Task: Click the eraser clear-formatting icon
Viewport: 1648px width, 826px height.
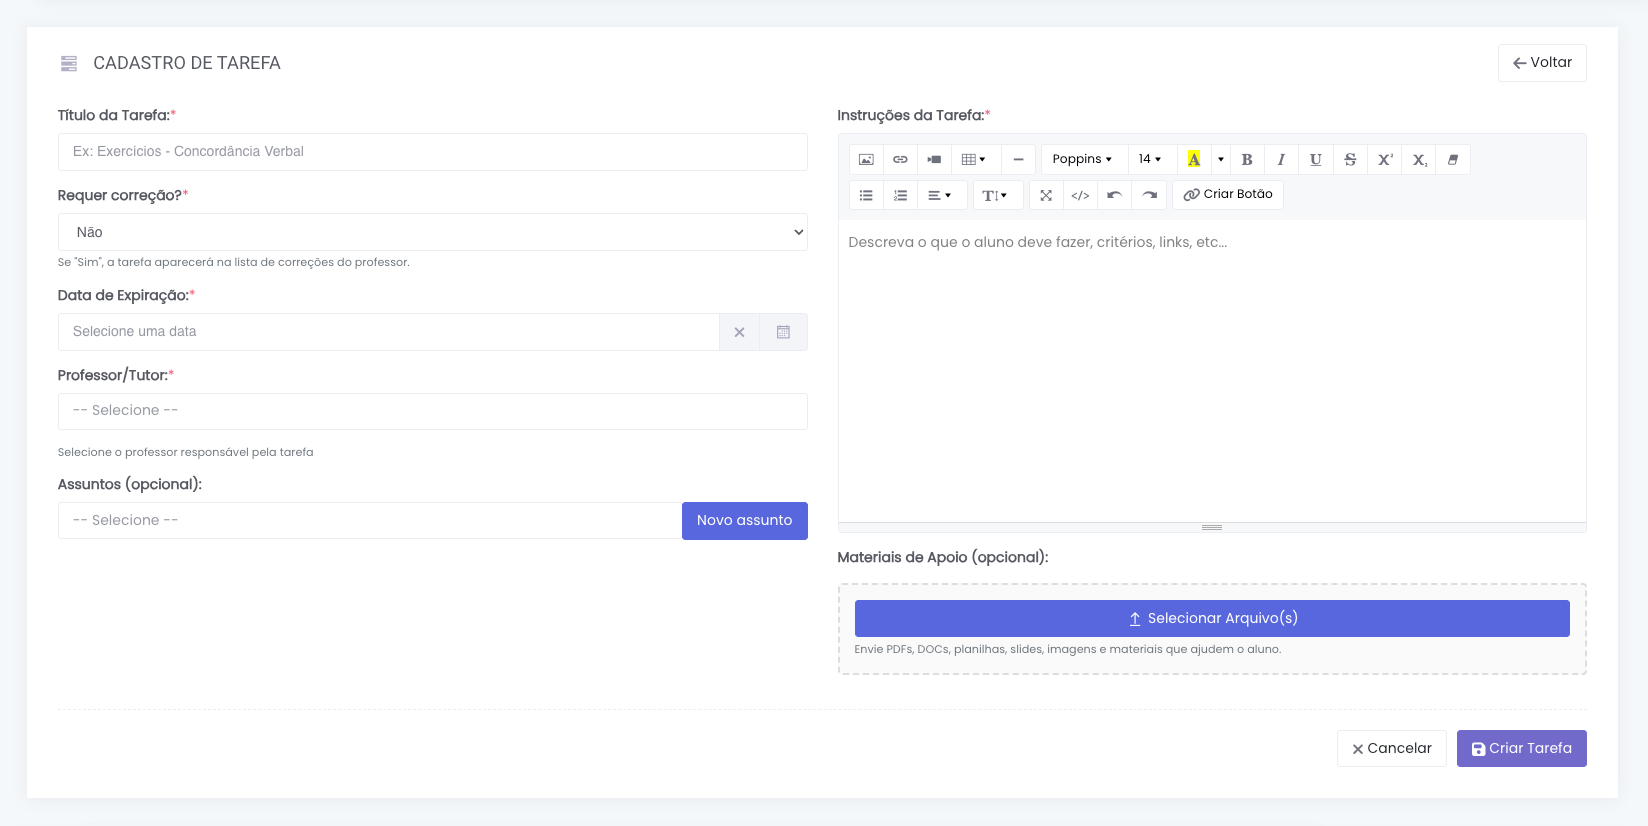Action: (x=1453, y=160)
